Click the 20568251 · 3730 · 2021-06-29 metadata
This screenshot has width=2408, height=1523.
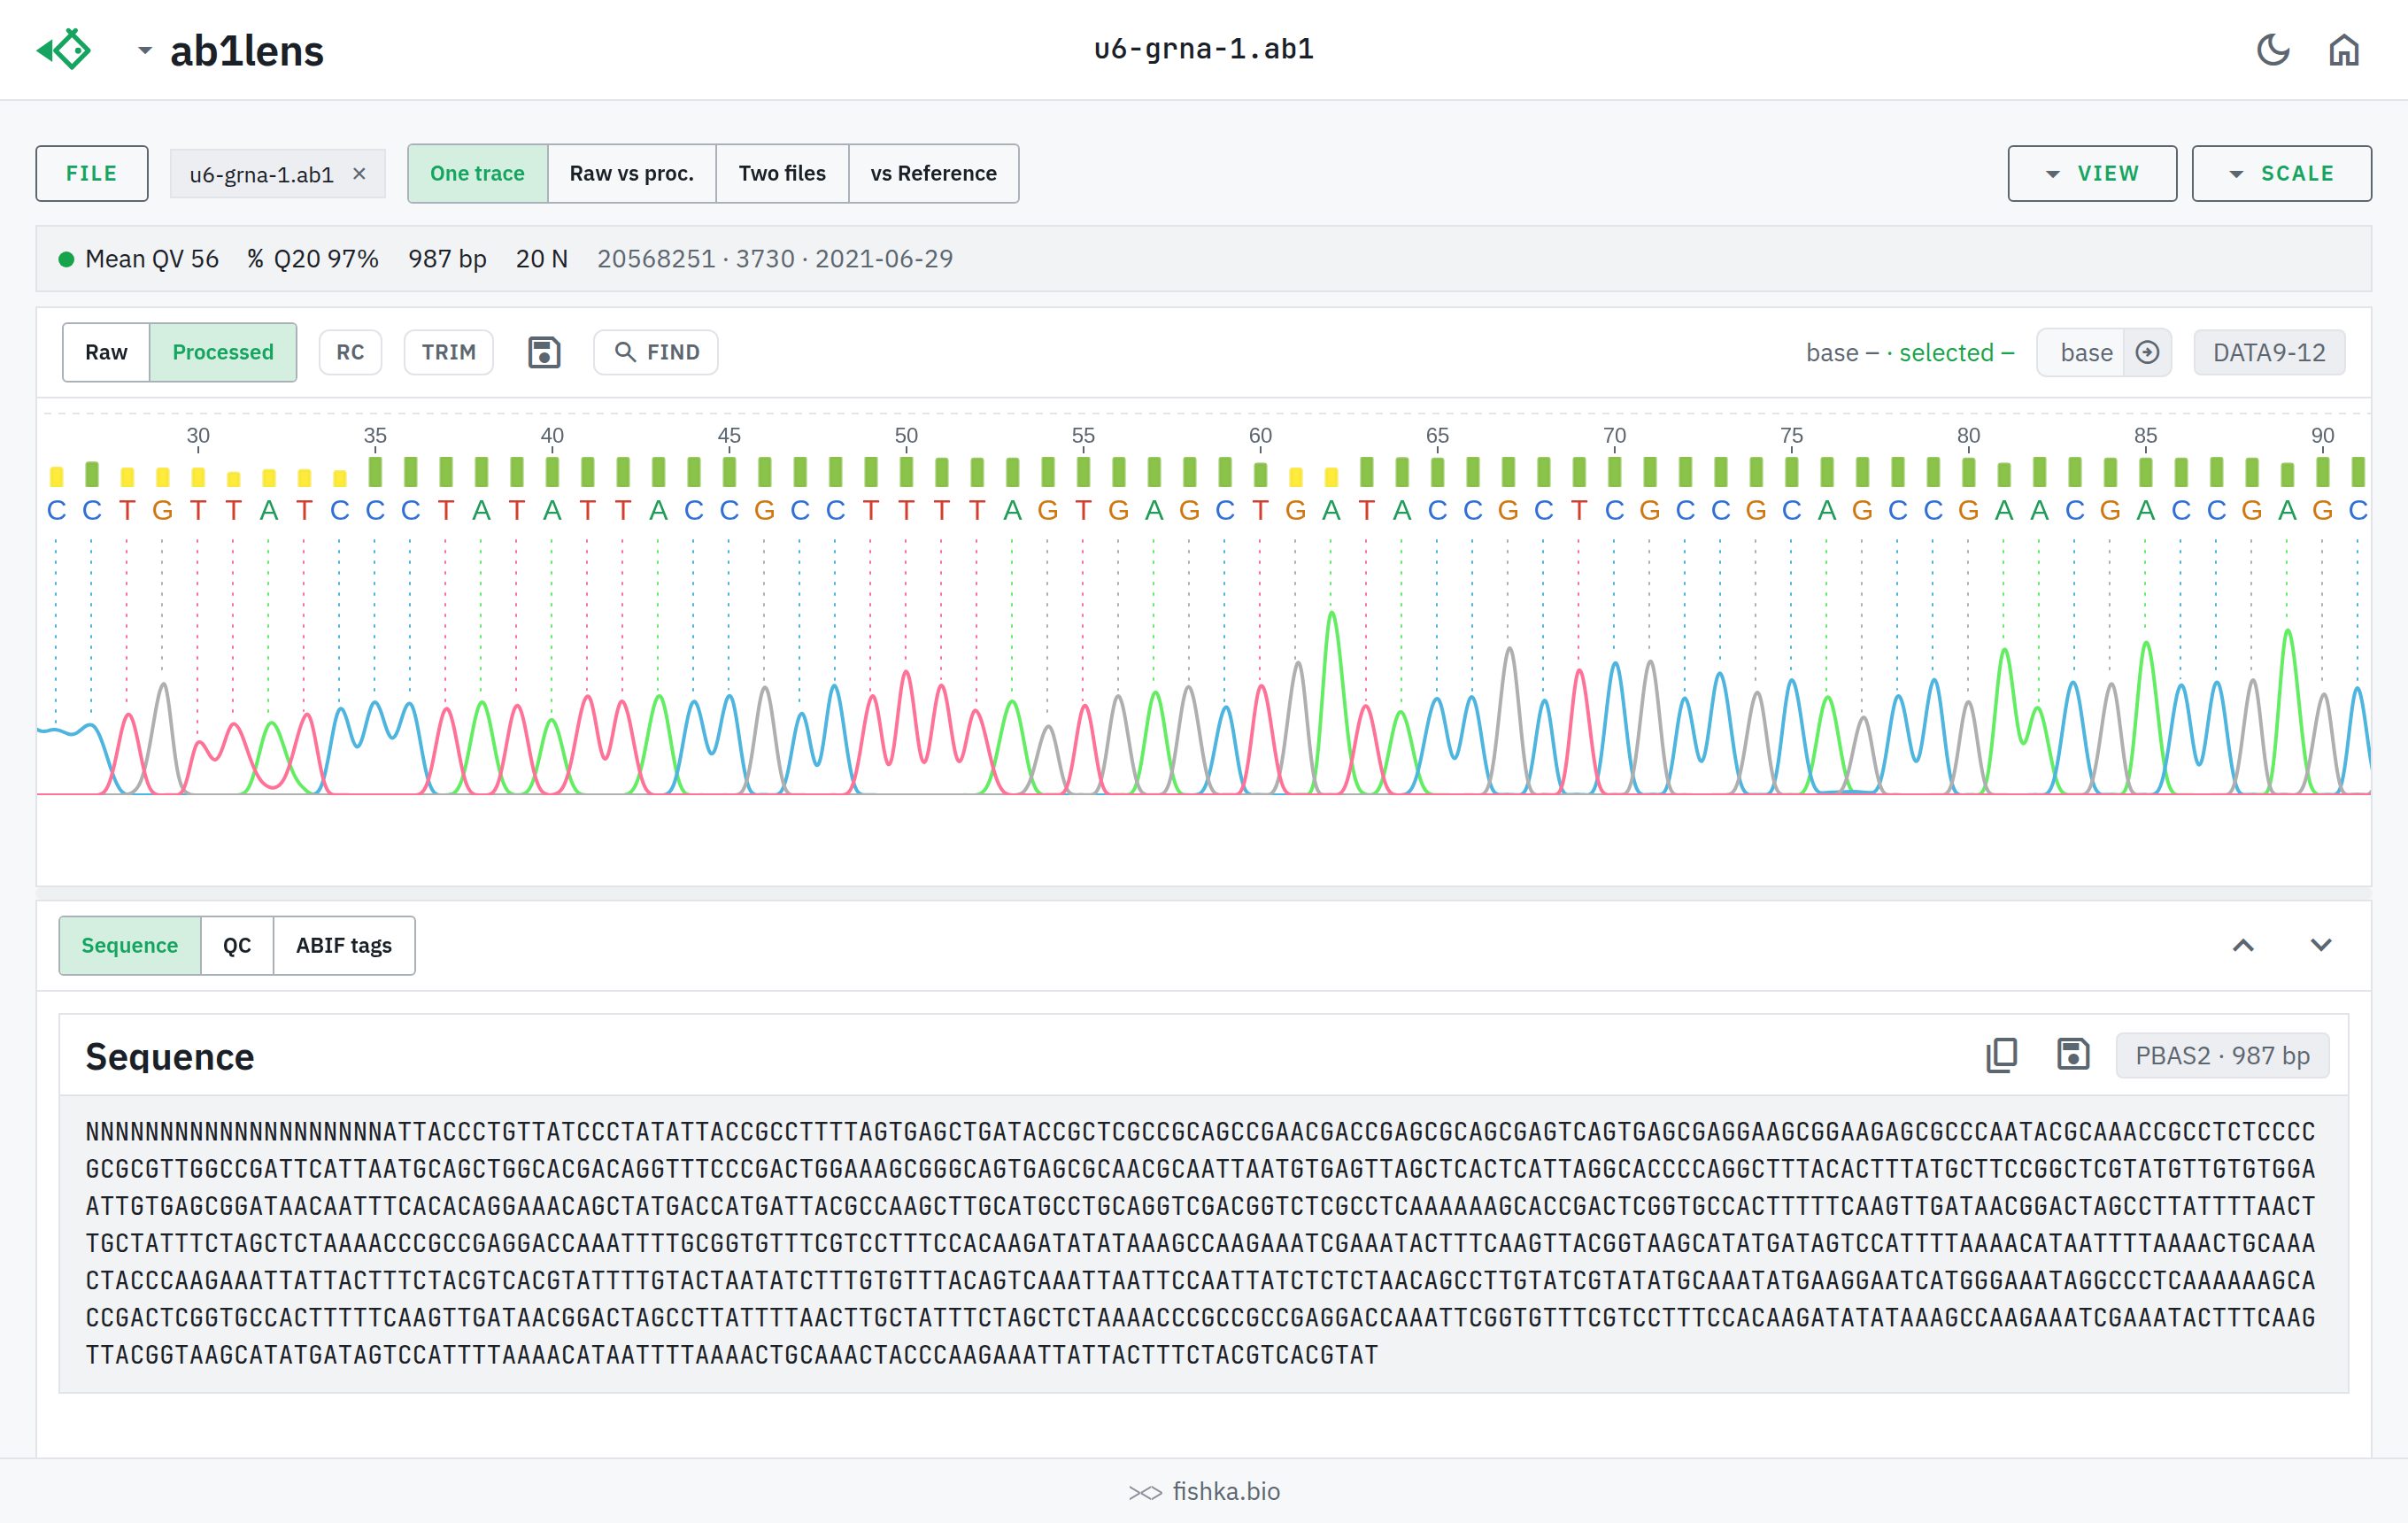(x=775, y=259)
